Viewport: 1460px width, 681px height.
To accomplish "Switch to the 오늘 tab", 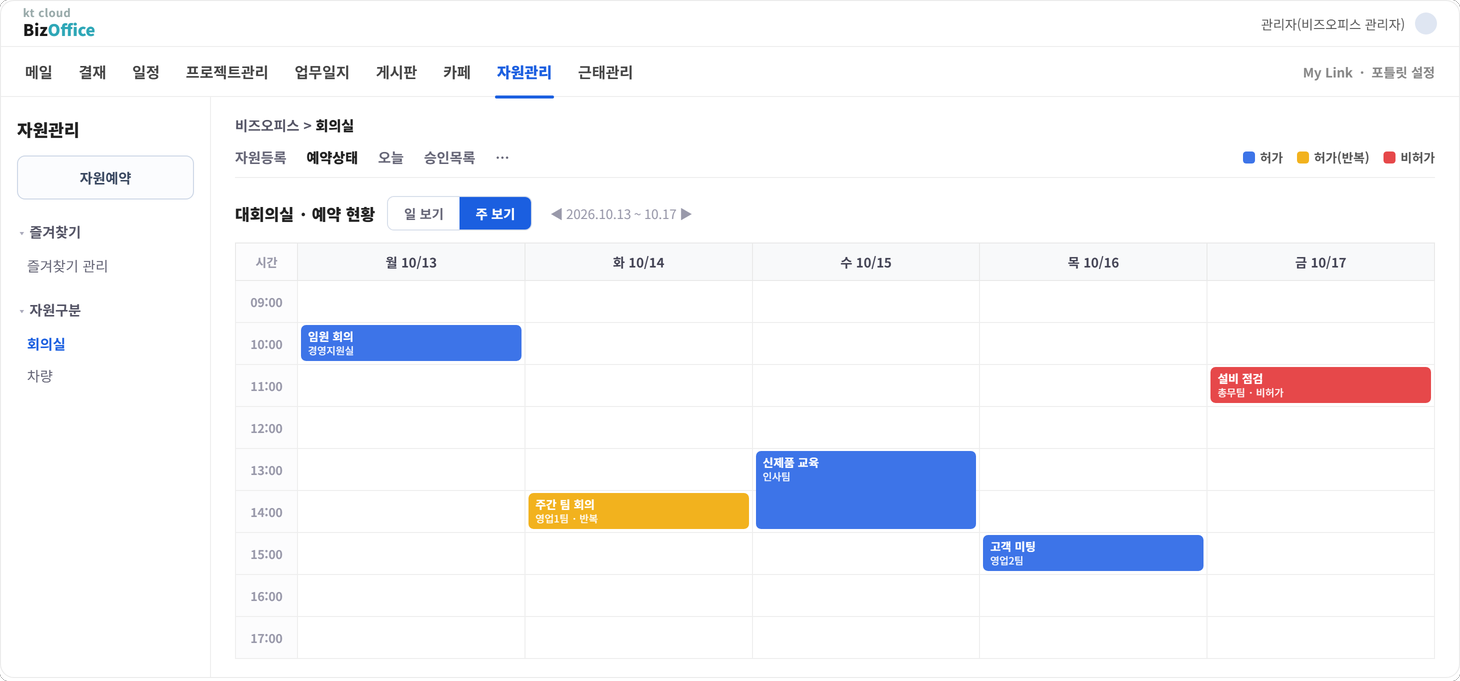I will (x=391, y=158).
